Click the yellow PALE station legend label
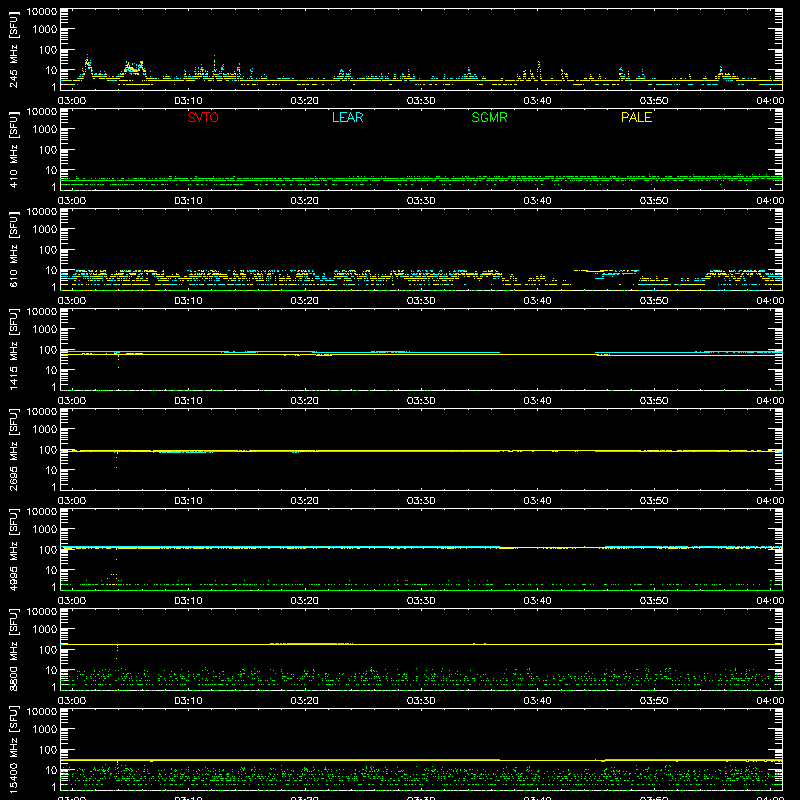The image size is (800, 800). coord(636,117)
